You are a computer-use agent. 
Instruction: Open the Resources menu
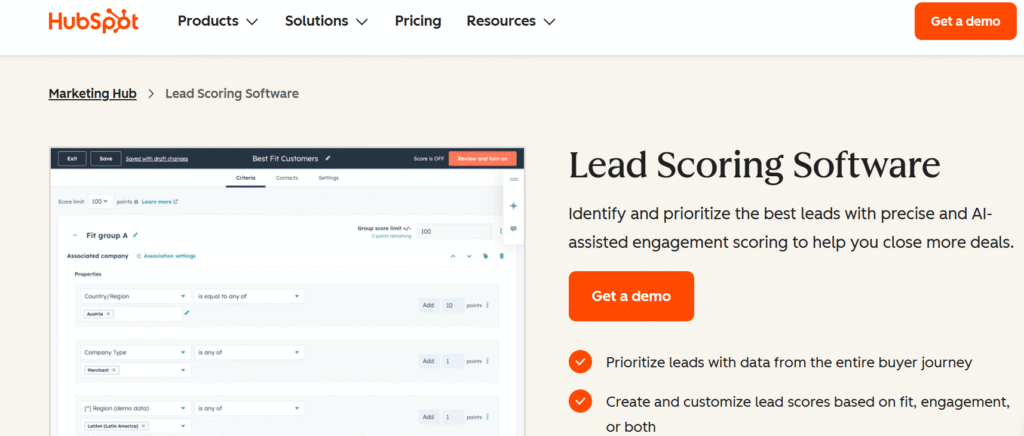click(511, 21)
